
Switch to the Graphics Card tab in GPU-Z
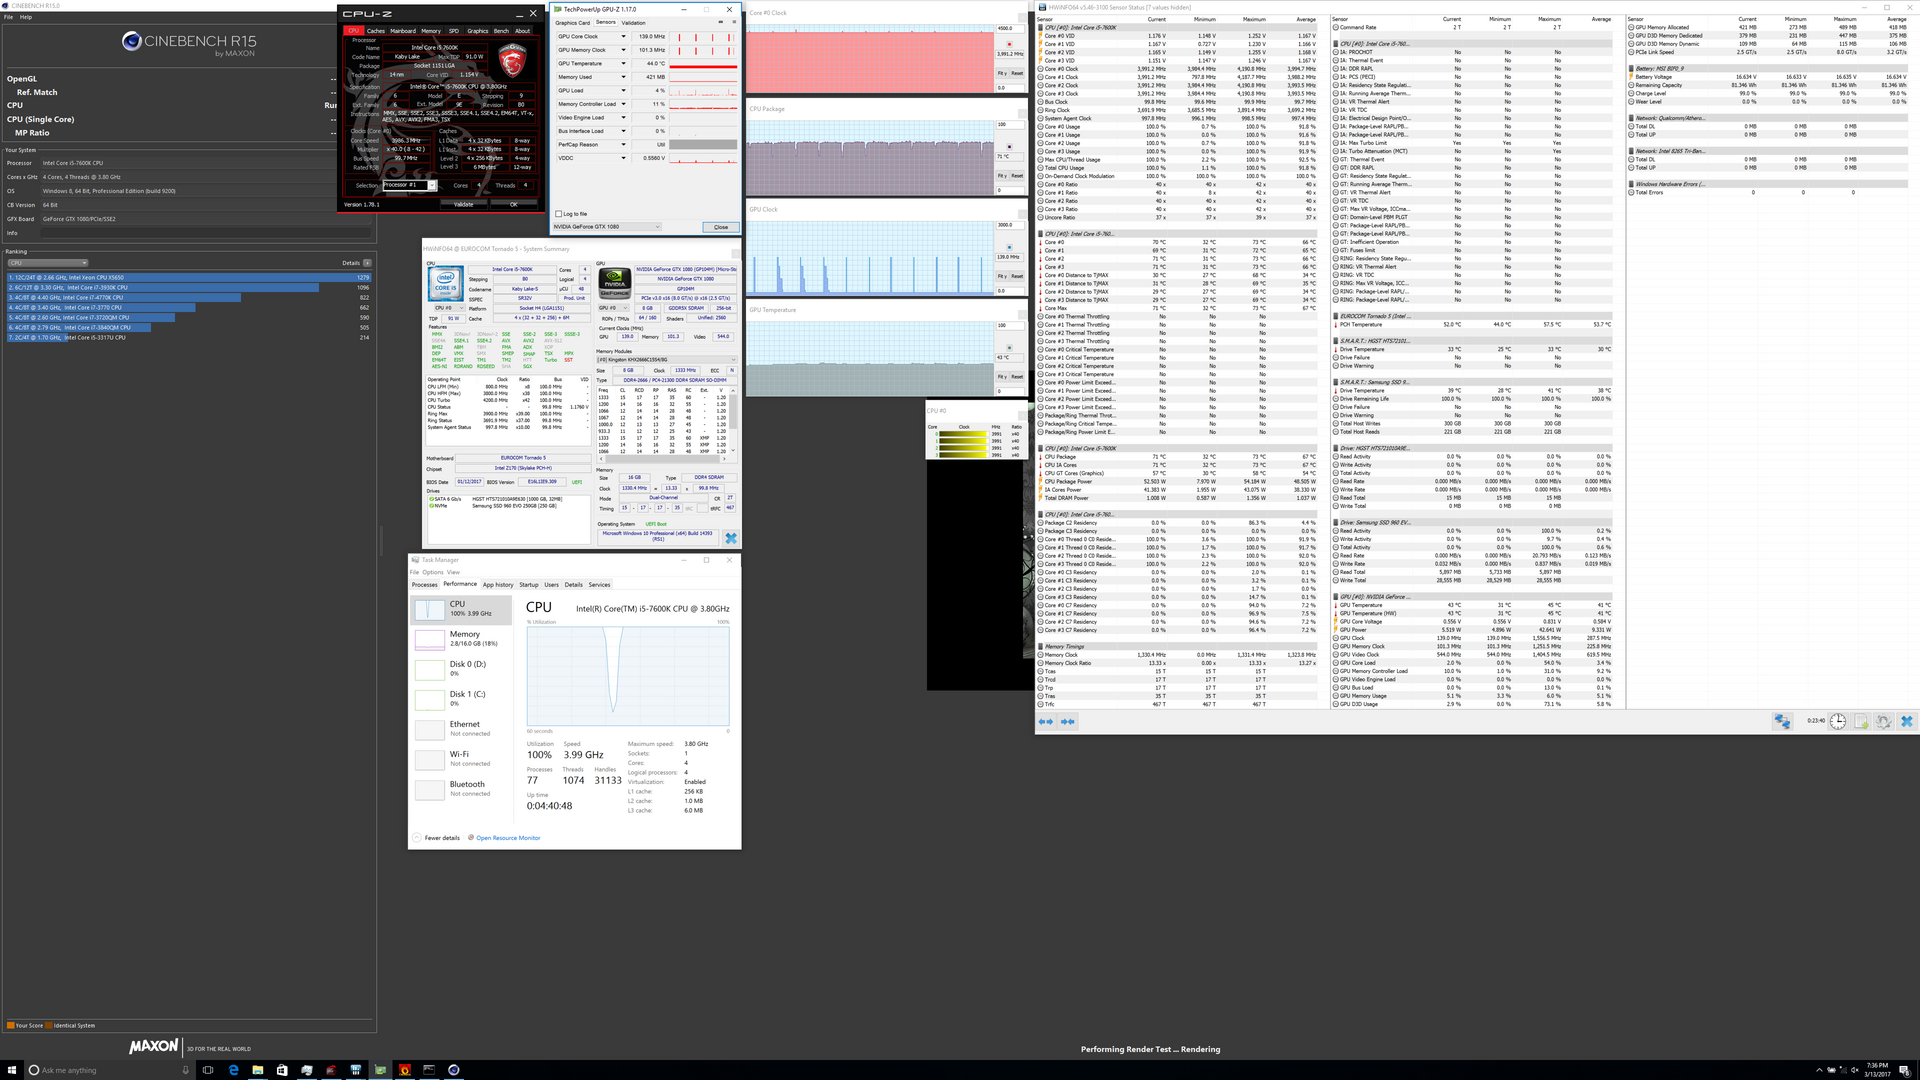tap(573, 22)
